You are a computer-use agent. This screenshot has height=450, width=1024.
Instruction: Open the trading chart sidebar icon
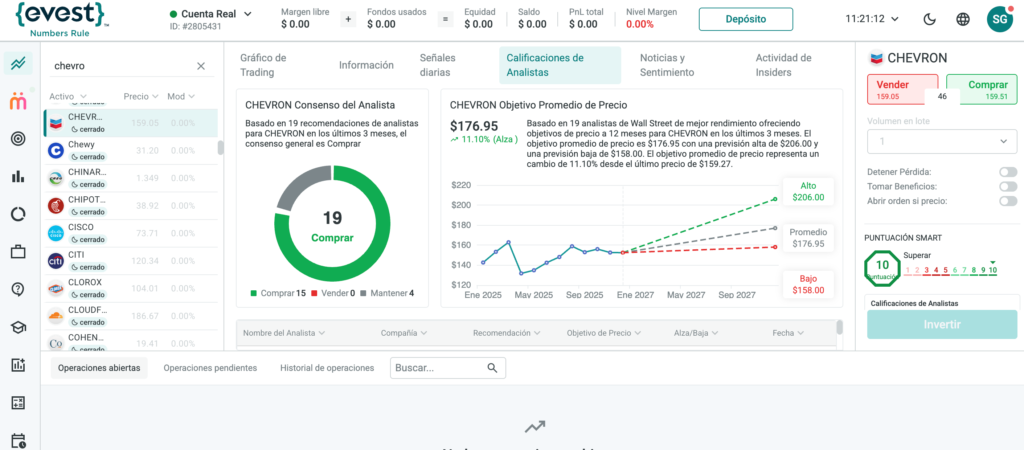[18, 63]
